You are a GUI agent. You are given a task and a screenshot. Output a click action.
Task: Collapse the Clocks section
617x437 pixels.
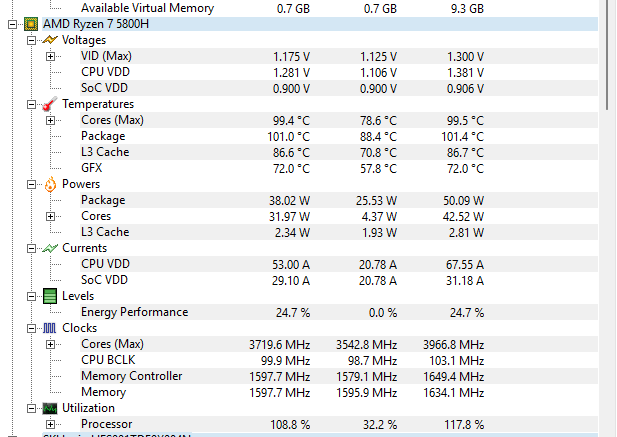click(31, 328)
